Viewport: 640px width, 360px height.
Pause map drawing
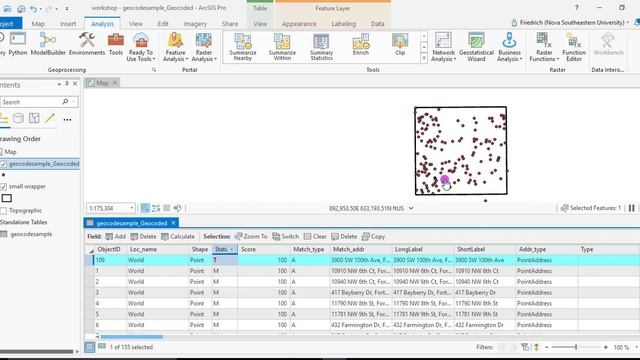point(631,208)
